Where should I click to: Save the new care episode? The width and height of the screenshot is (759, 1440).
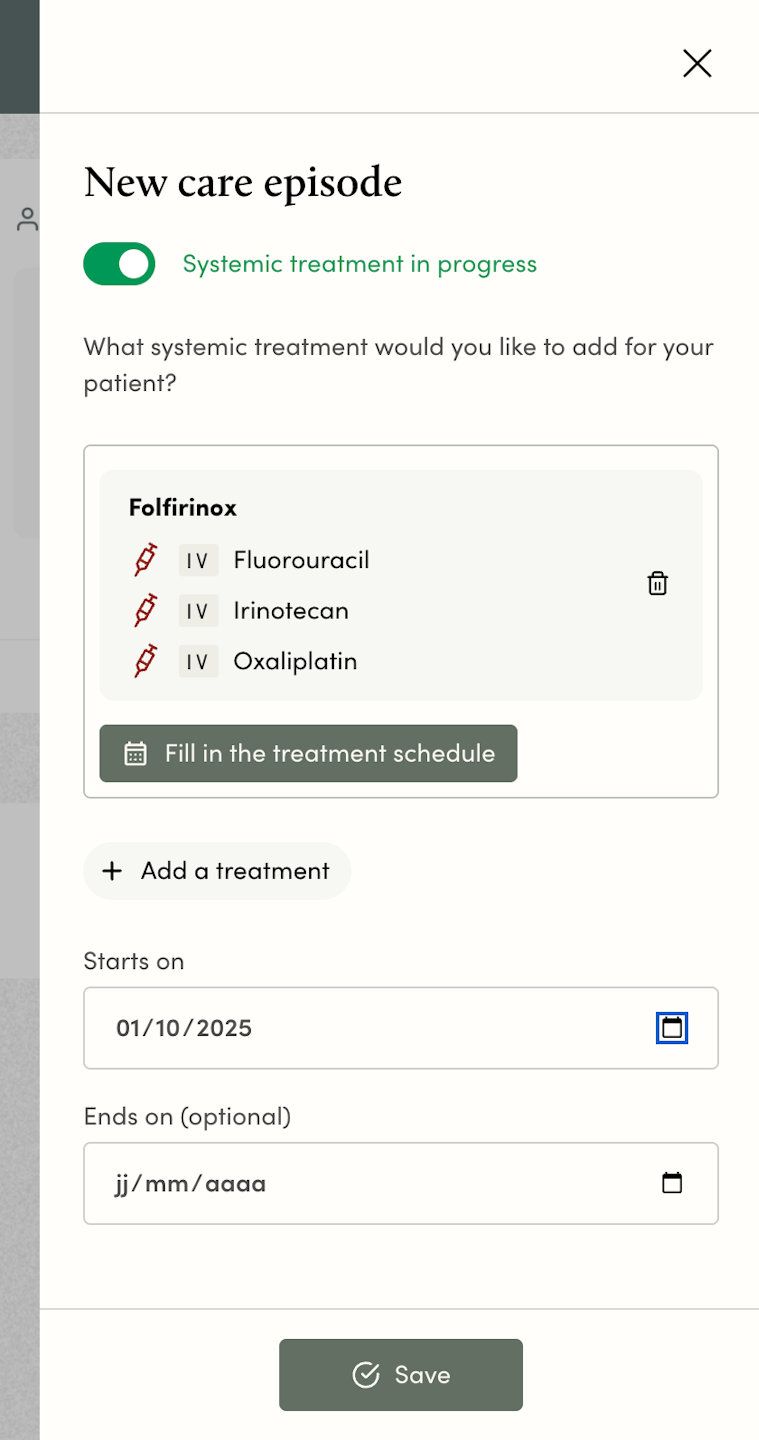pyautogui.click(x=400, y=1375)
